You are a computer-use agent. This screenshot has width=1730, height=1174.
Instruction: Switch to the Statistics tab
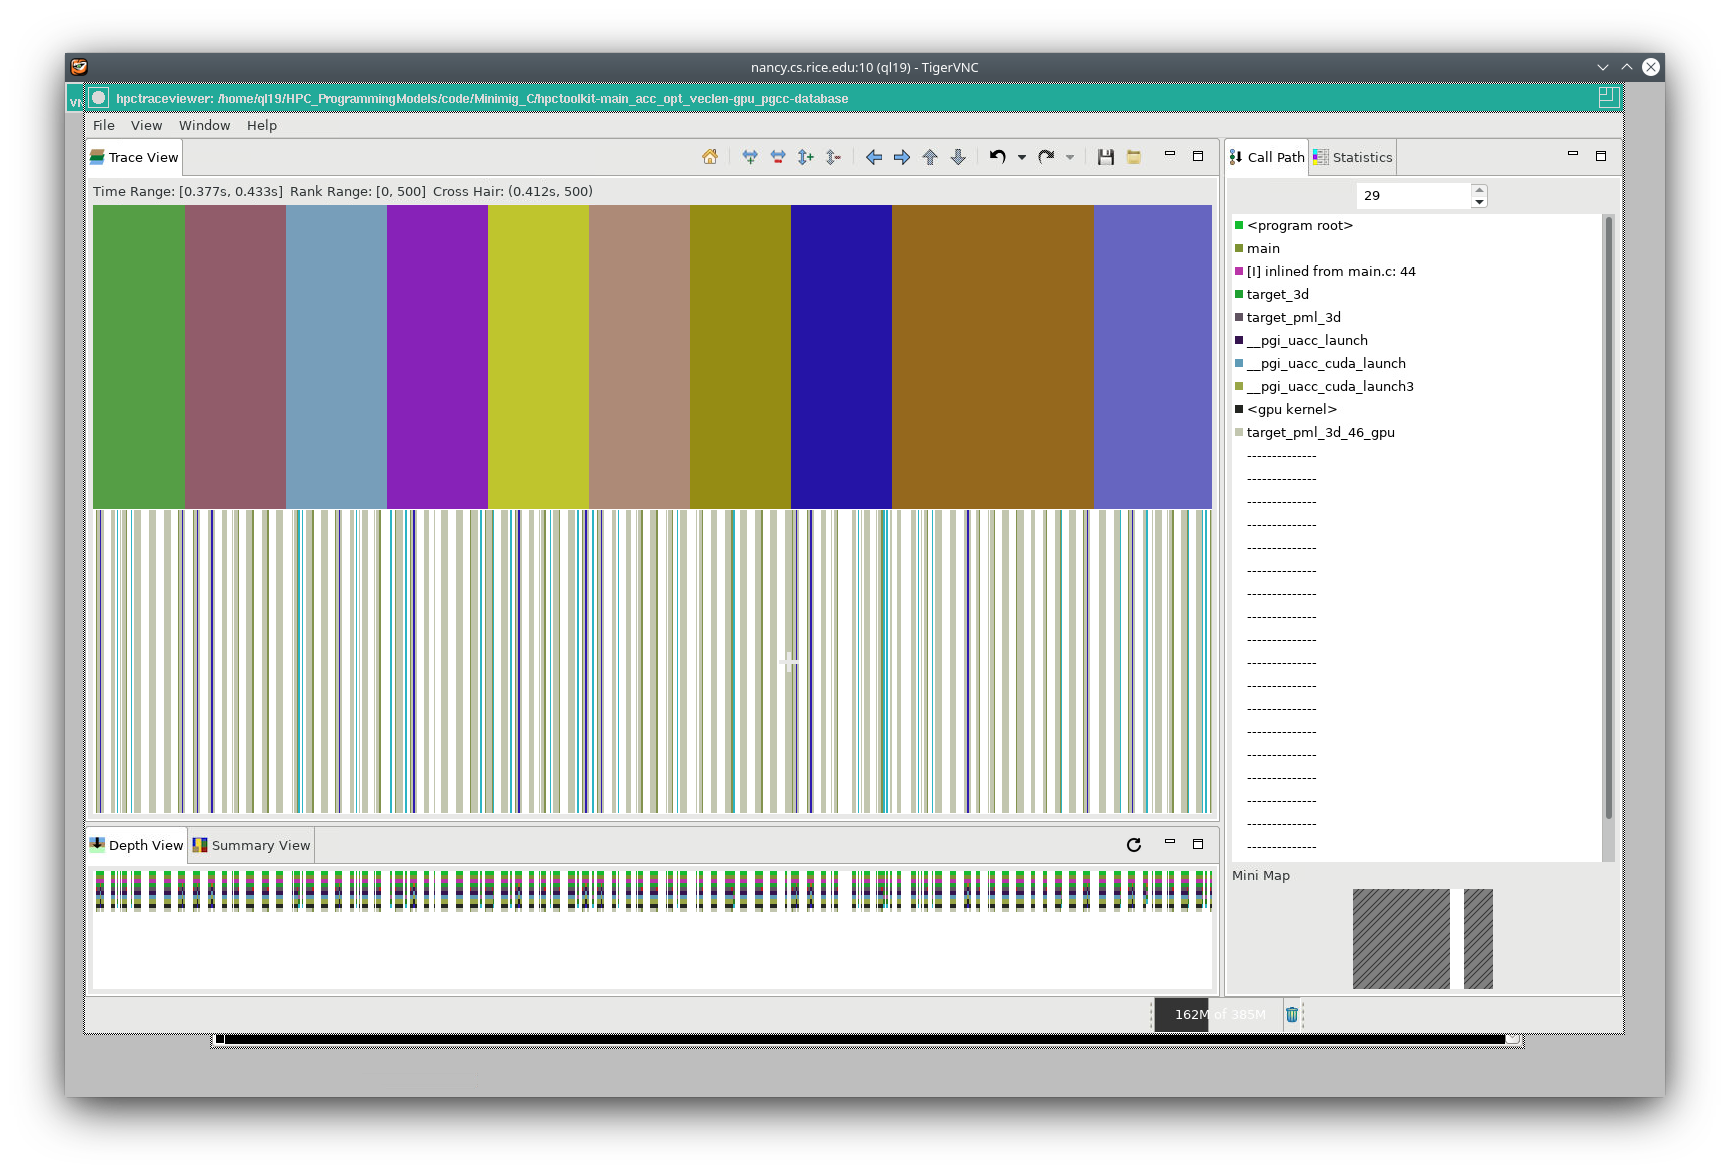1353,157
